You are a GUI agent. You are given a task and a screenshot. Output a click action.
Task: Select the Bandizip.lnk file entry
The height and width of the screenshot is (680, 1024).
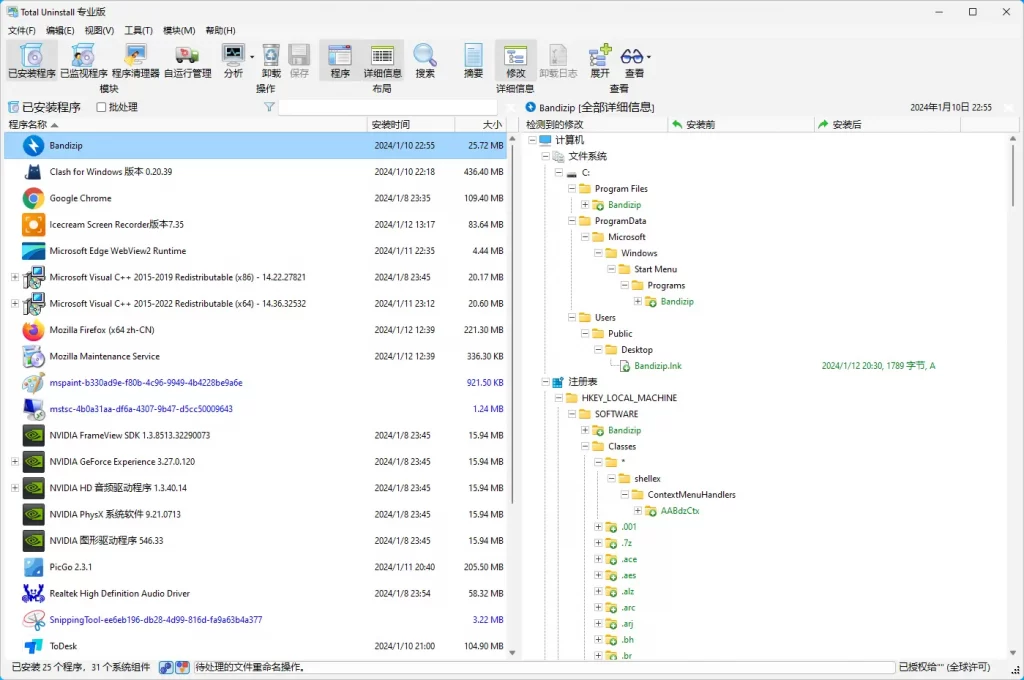coord(658,366)
